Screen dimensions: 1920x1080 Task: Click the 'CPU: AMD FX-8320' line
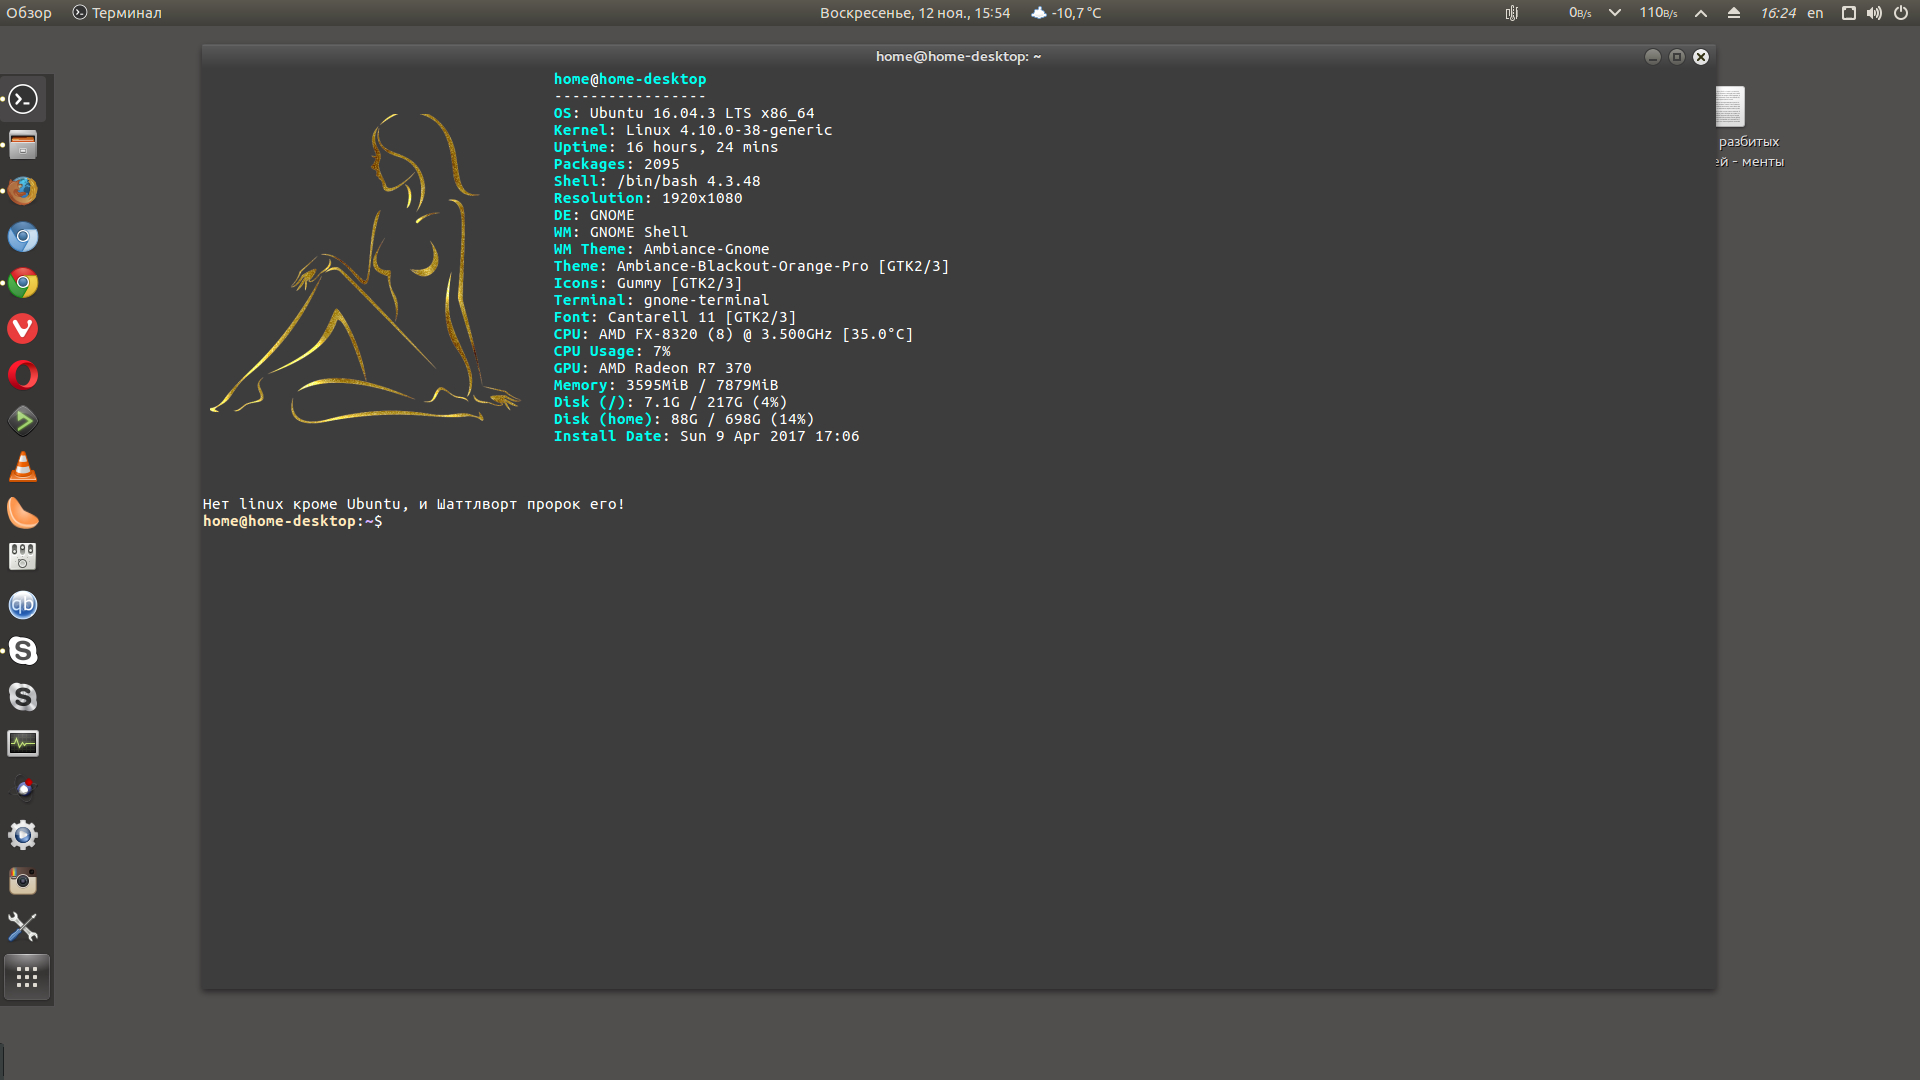(x=734, y=334)
